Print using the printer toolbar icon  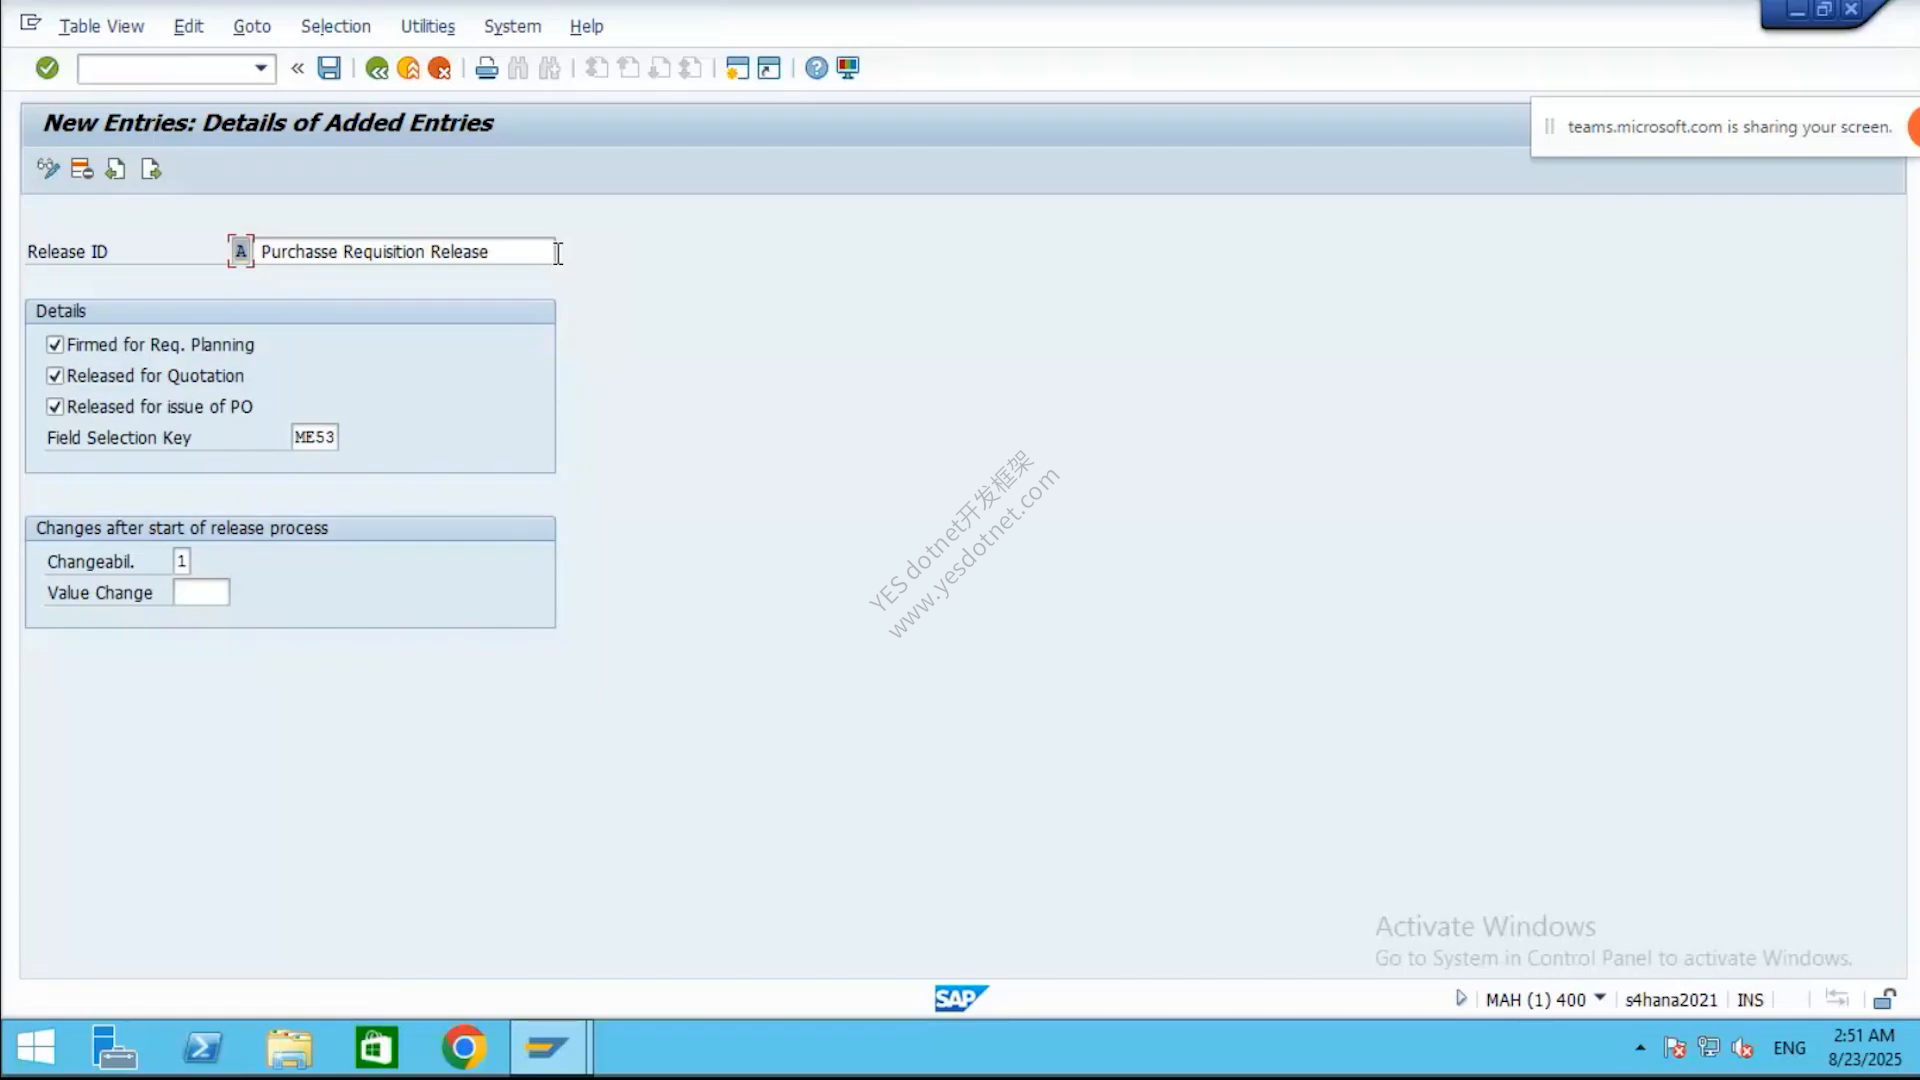pyautogui.click(x=487, y=68)
